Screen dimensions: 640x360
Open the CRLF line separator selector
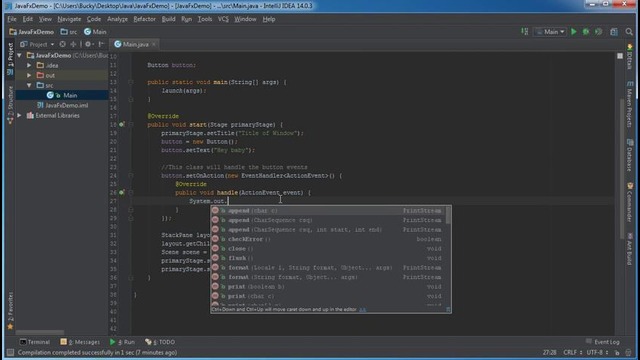click(x=573, y=352)
